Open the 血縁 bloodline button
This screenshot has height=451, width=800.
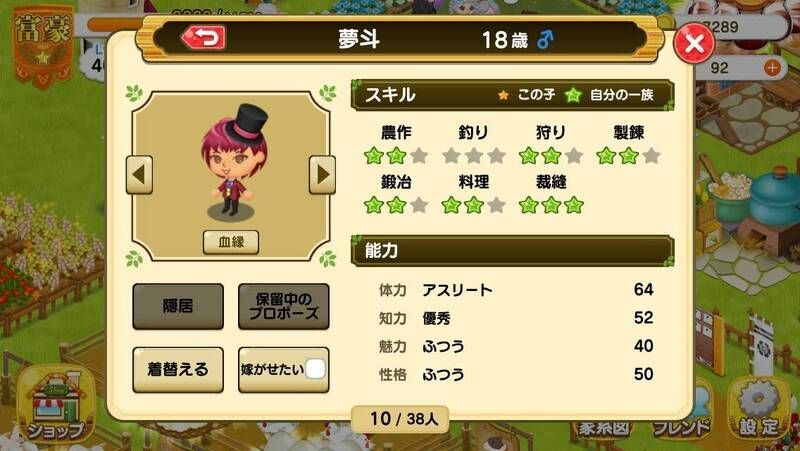coord(231,242)
